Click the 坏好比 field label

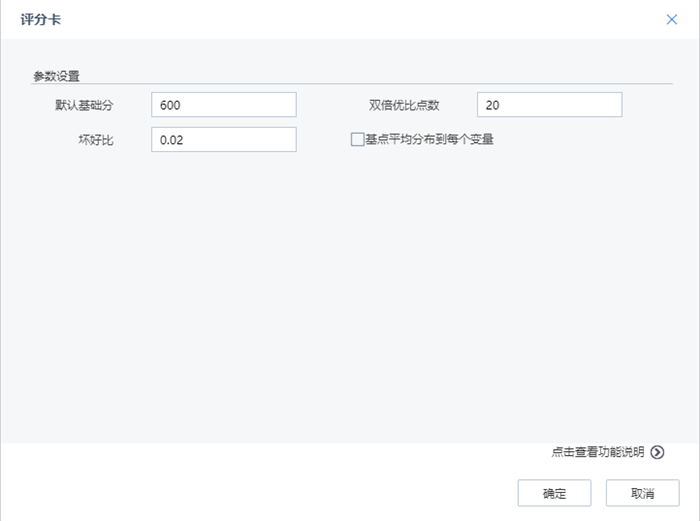[97, 140]
